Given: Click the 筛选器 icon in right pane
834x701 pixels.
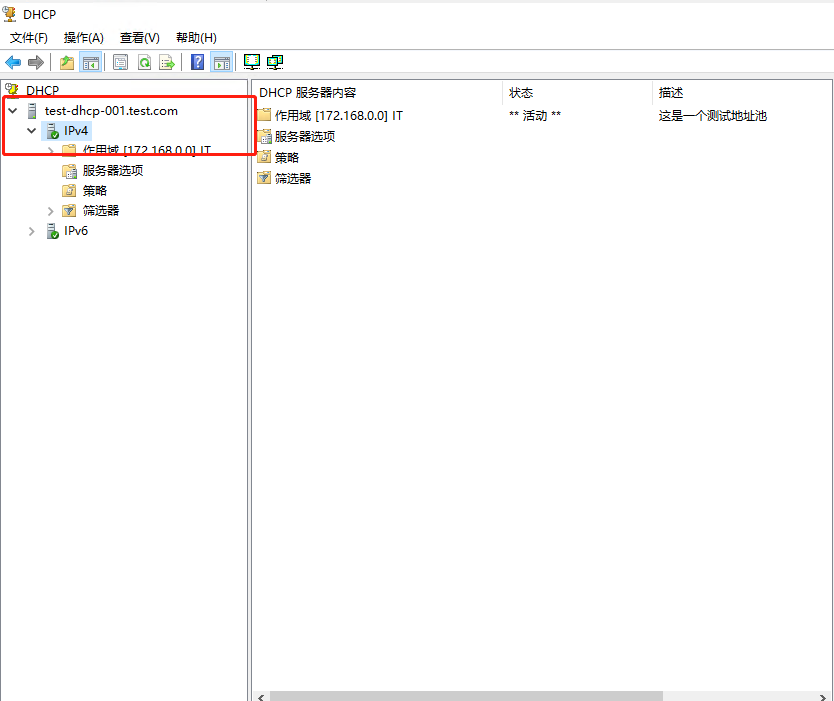Looking at the screenshot, I should [x=264, y=178].
